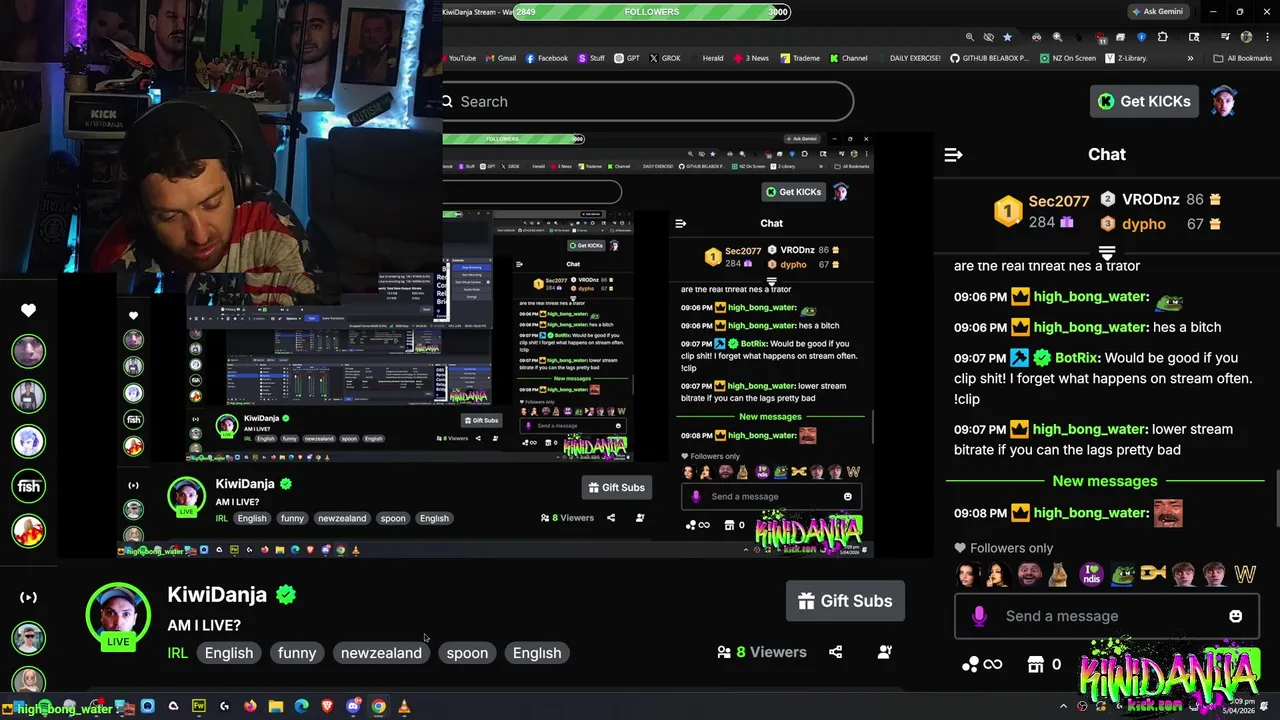Viewport: 1280px width, 720px height.
Task: Click dypho on the gift leaderboard
Action: click(x=1144, y=224)
